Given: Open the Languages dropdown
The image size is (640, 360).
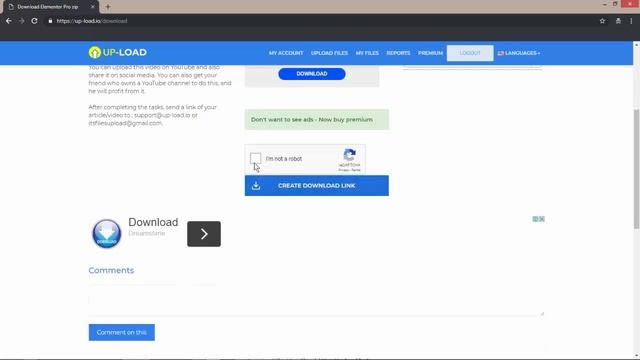Looking at the screenshot, I should pos(519,53).
